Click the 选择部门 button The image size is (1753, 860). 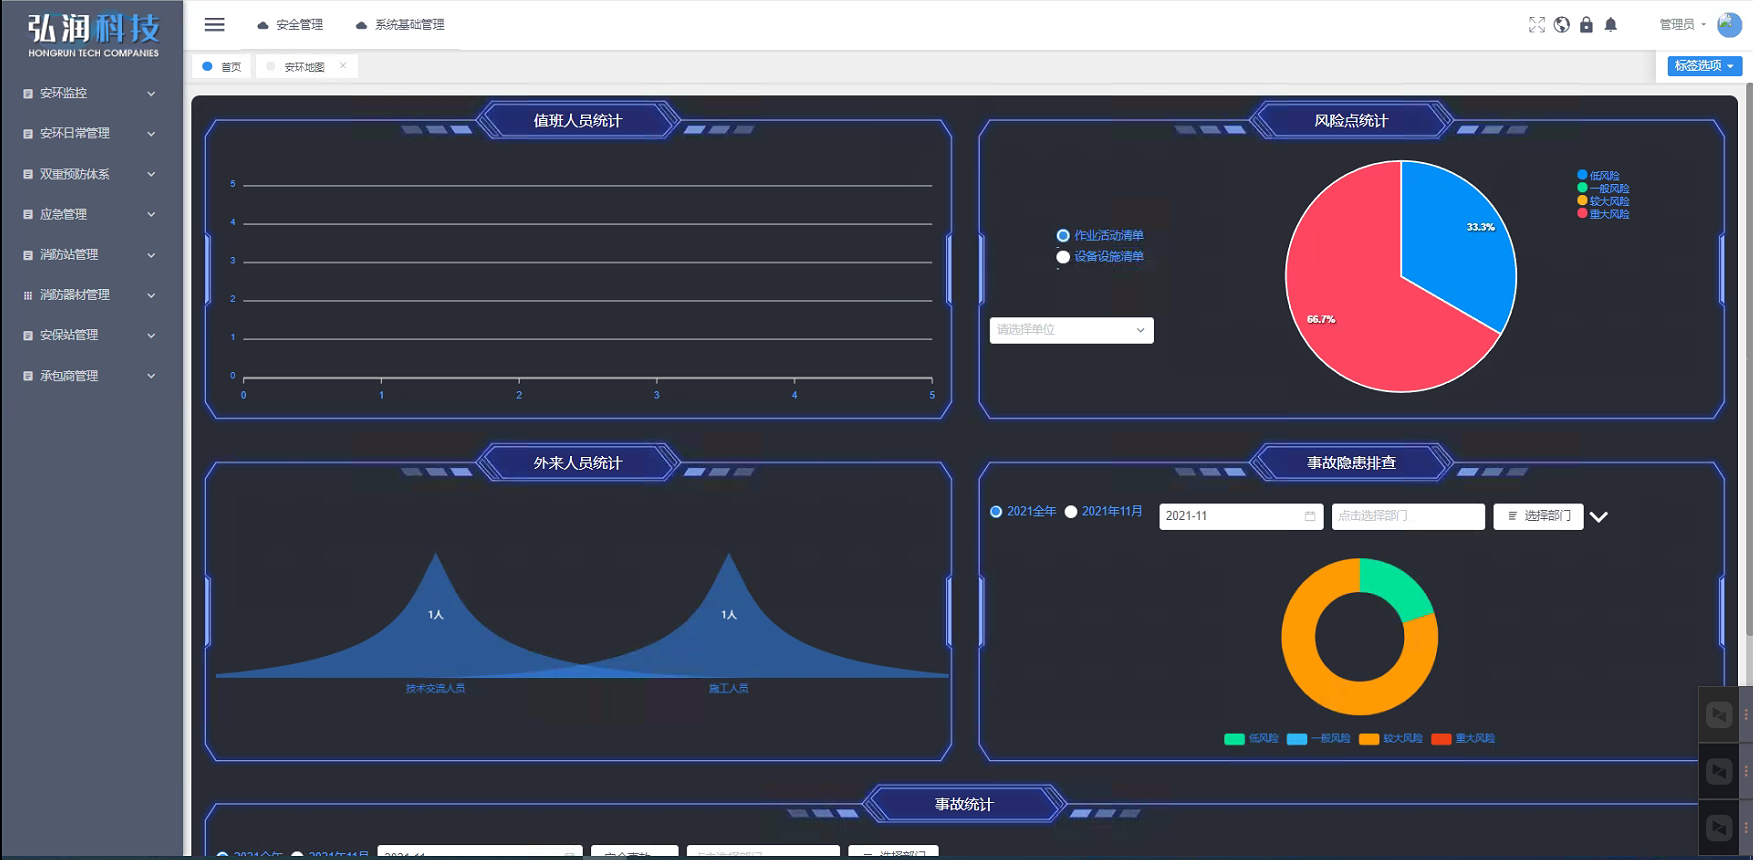[x=1538, y=516]
